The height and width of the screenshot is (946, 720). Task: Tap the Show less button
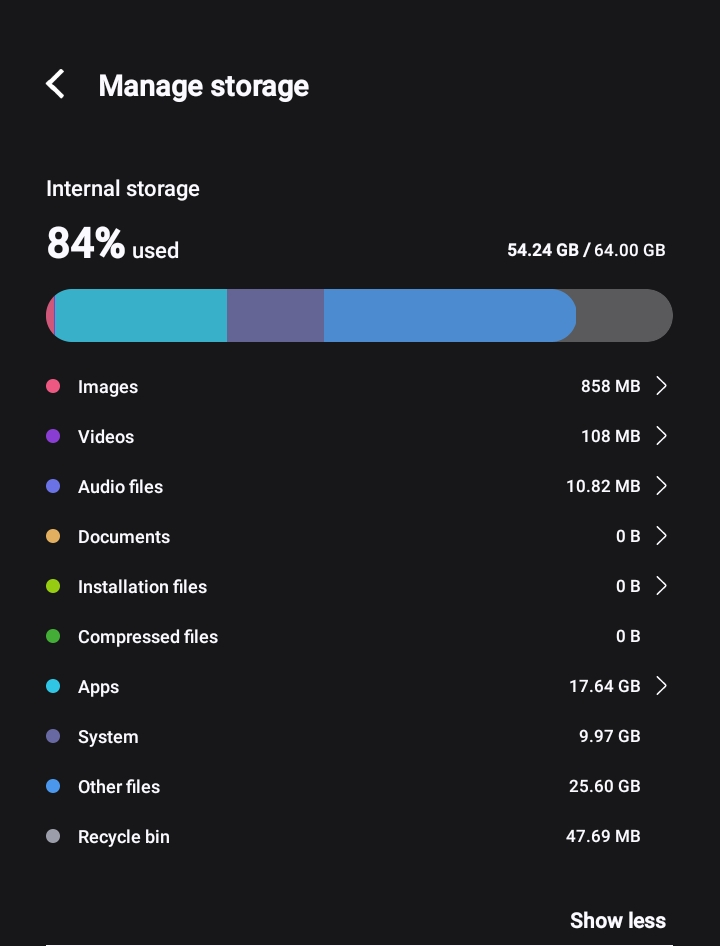click(x=617, y=920)
